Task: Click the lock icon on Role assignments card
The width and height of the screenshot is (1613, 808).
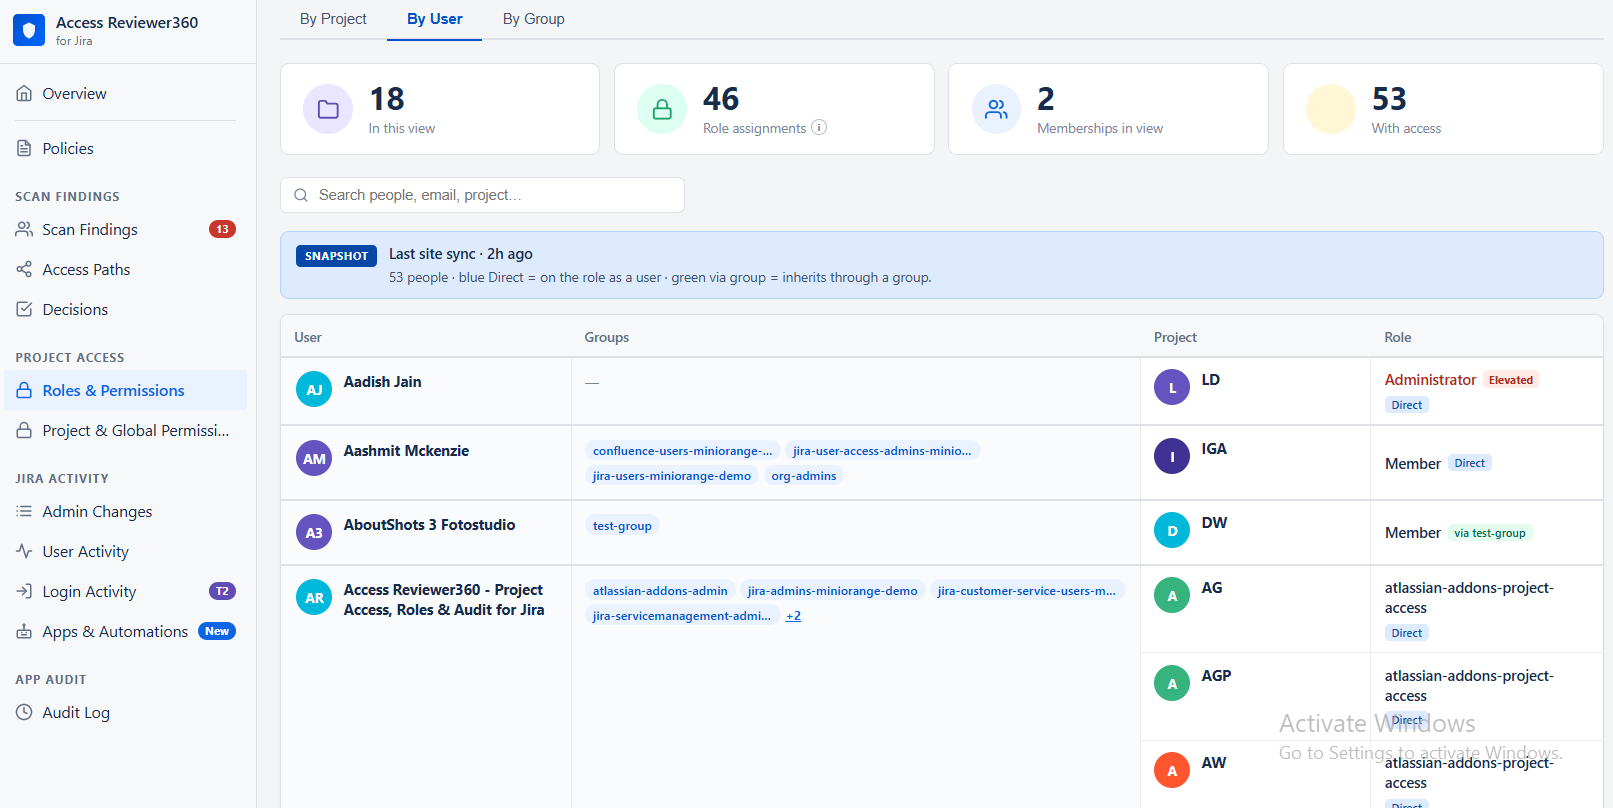Action: pyautogui.click(x=662, y=109)
